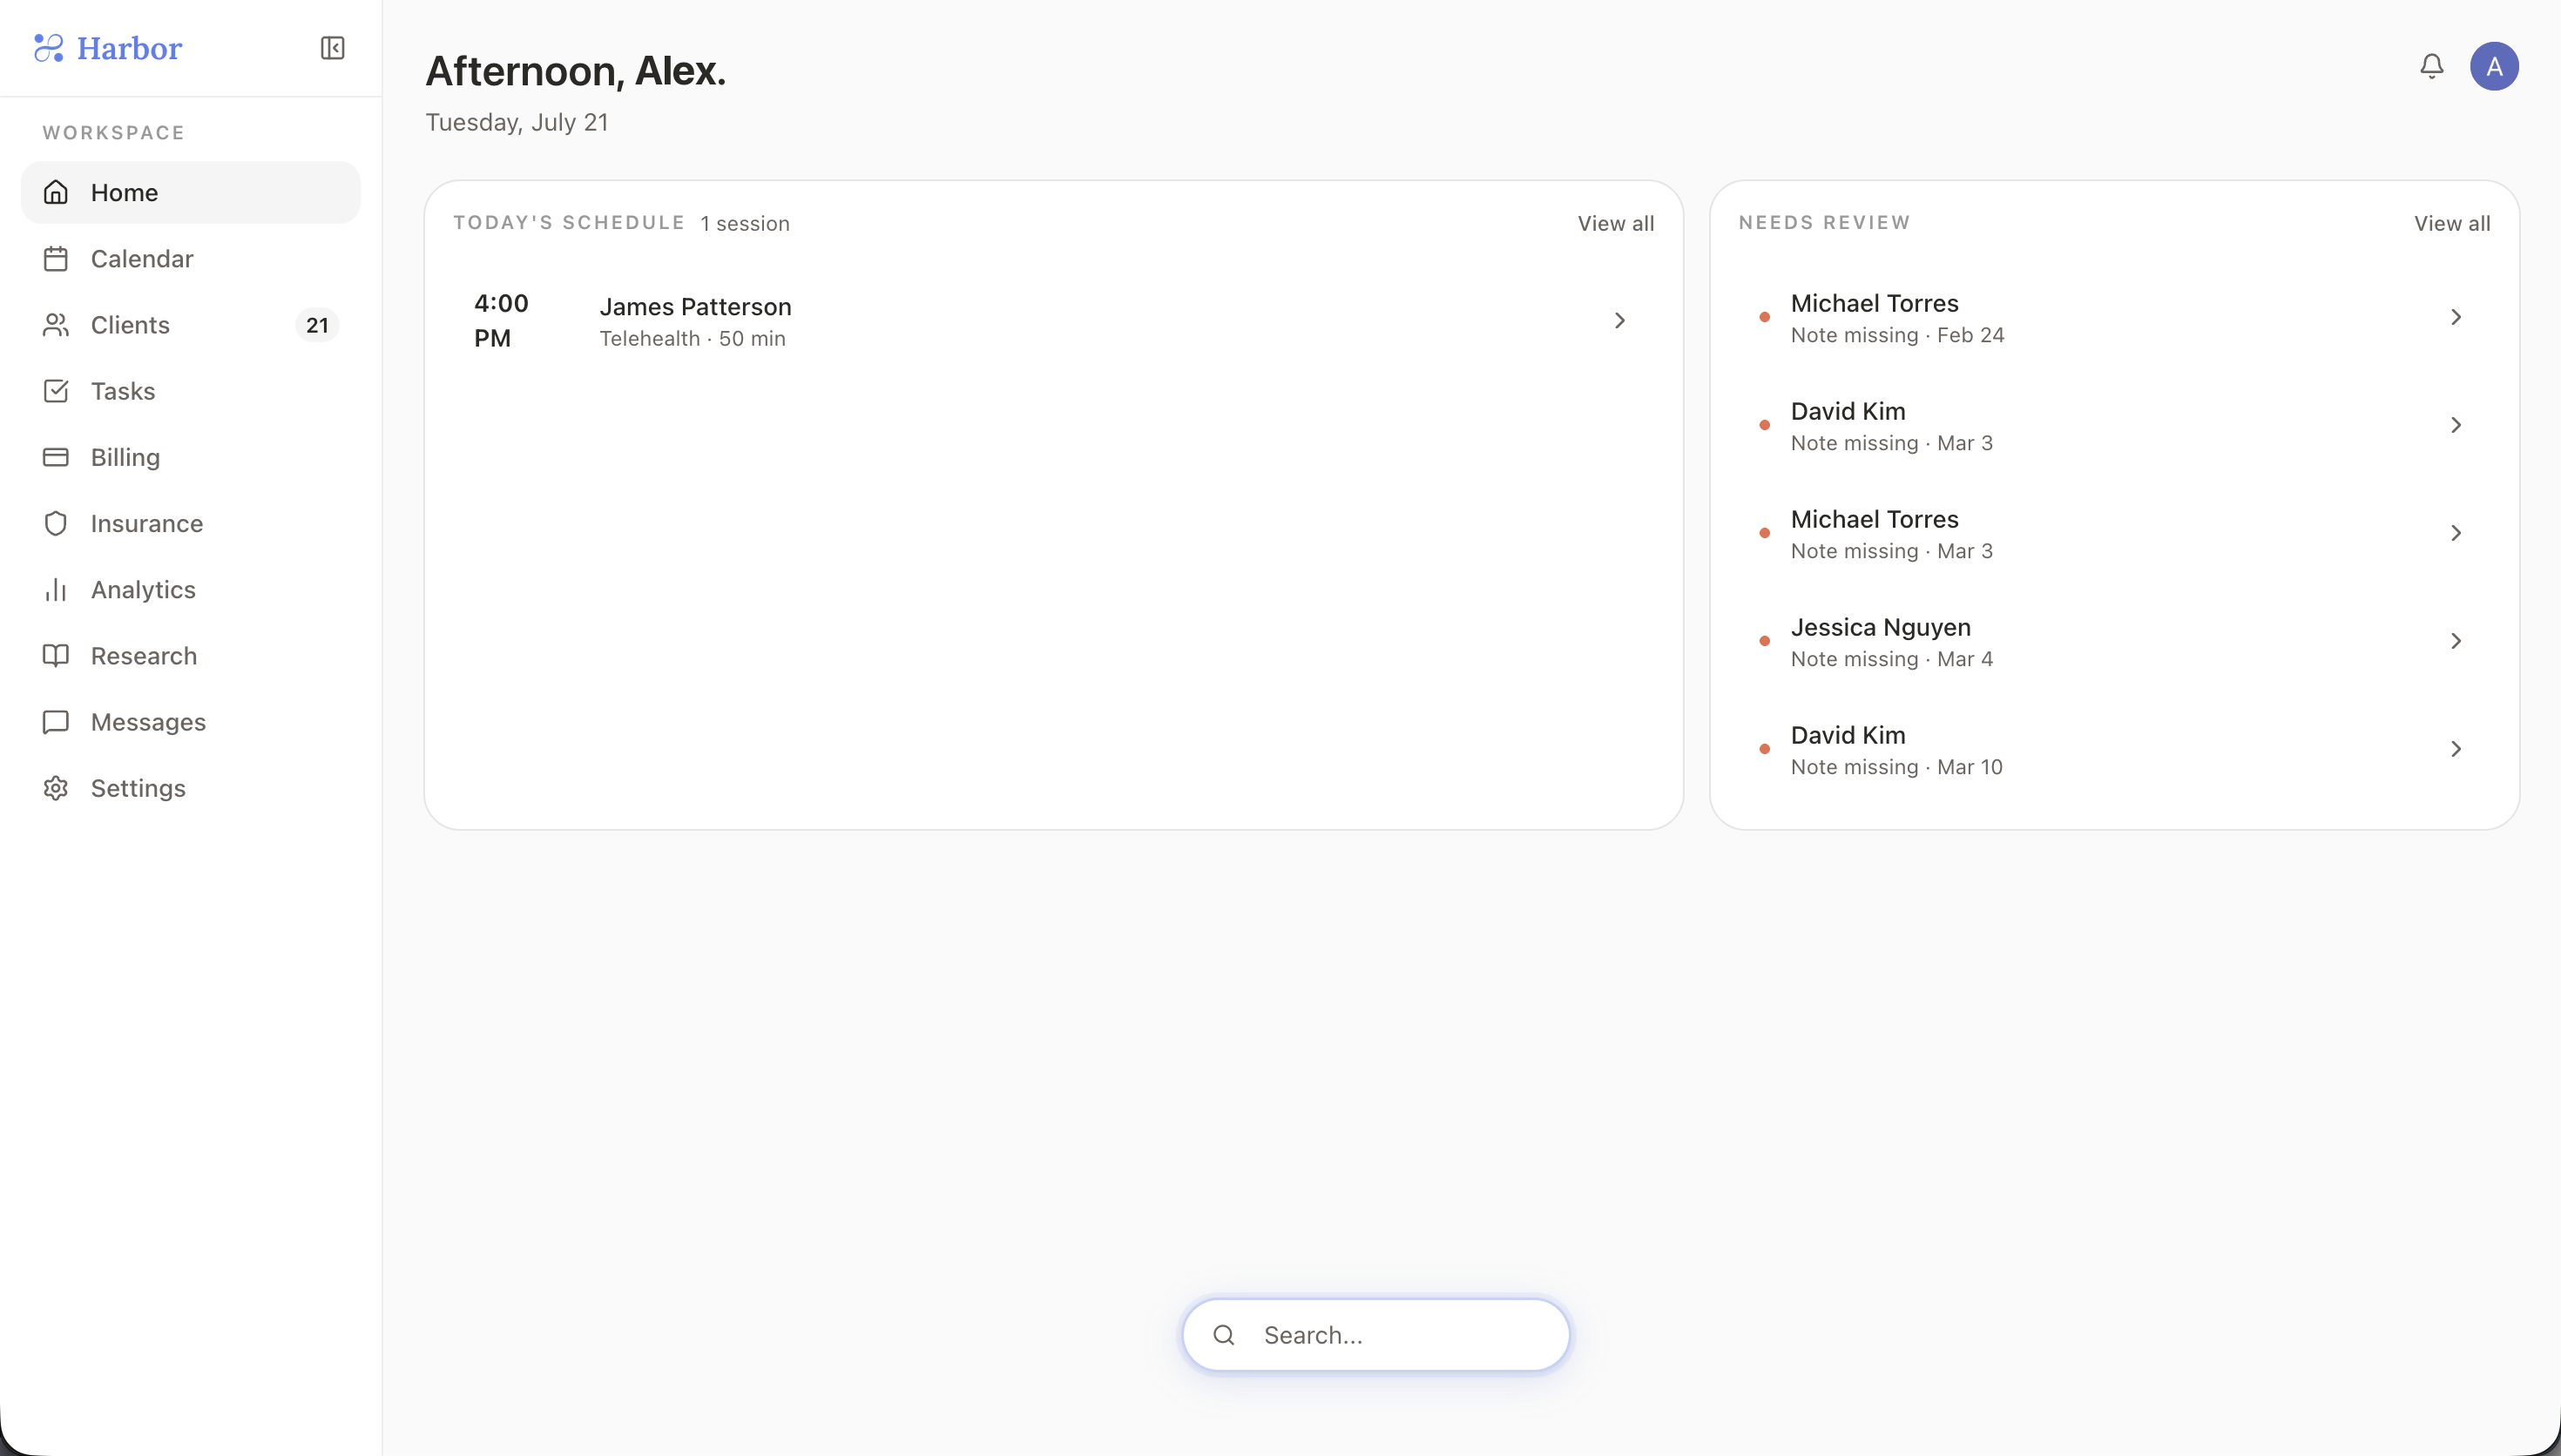Viewport: 2561px width, 1456px height.
Task: Navigate to Tasks label
Action: (123, 391)
